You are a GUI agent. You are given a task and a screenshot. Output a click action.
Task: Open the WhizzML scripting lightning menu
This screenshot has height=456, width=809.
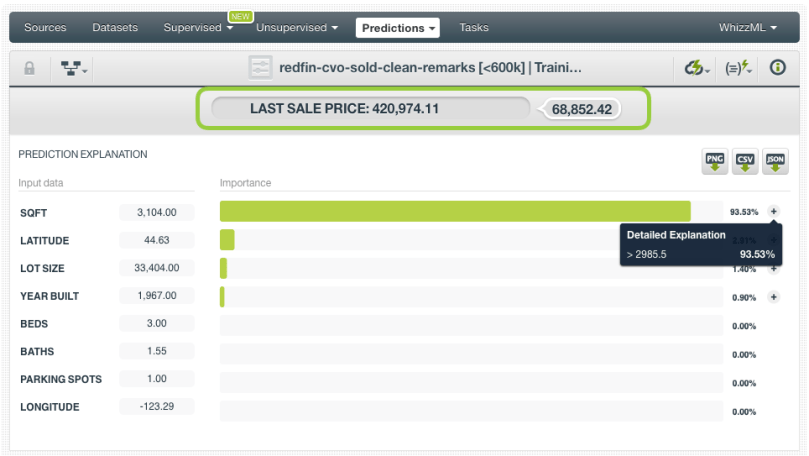coord(739,68)
